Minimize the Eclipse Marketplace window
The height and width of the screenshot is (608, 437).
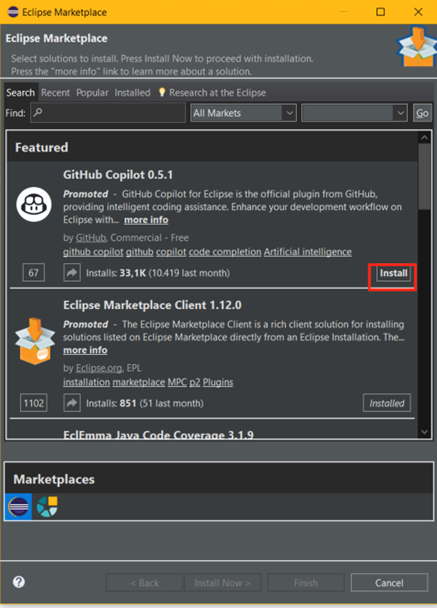(x=343, y=12)
